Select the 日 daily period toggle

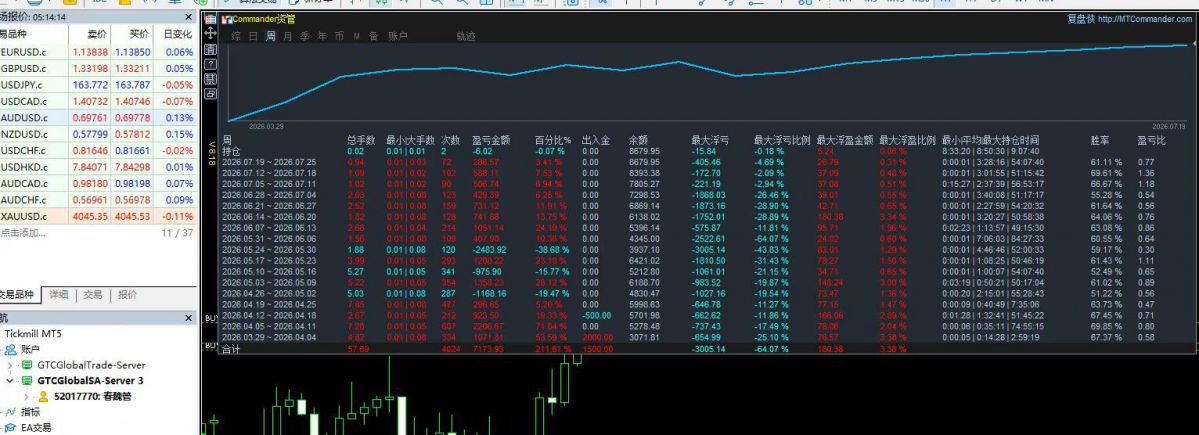[253, 36]
